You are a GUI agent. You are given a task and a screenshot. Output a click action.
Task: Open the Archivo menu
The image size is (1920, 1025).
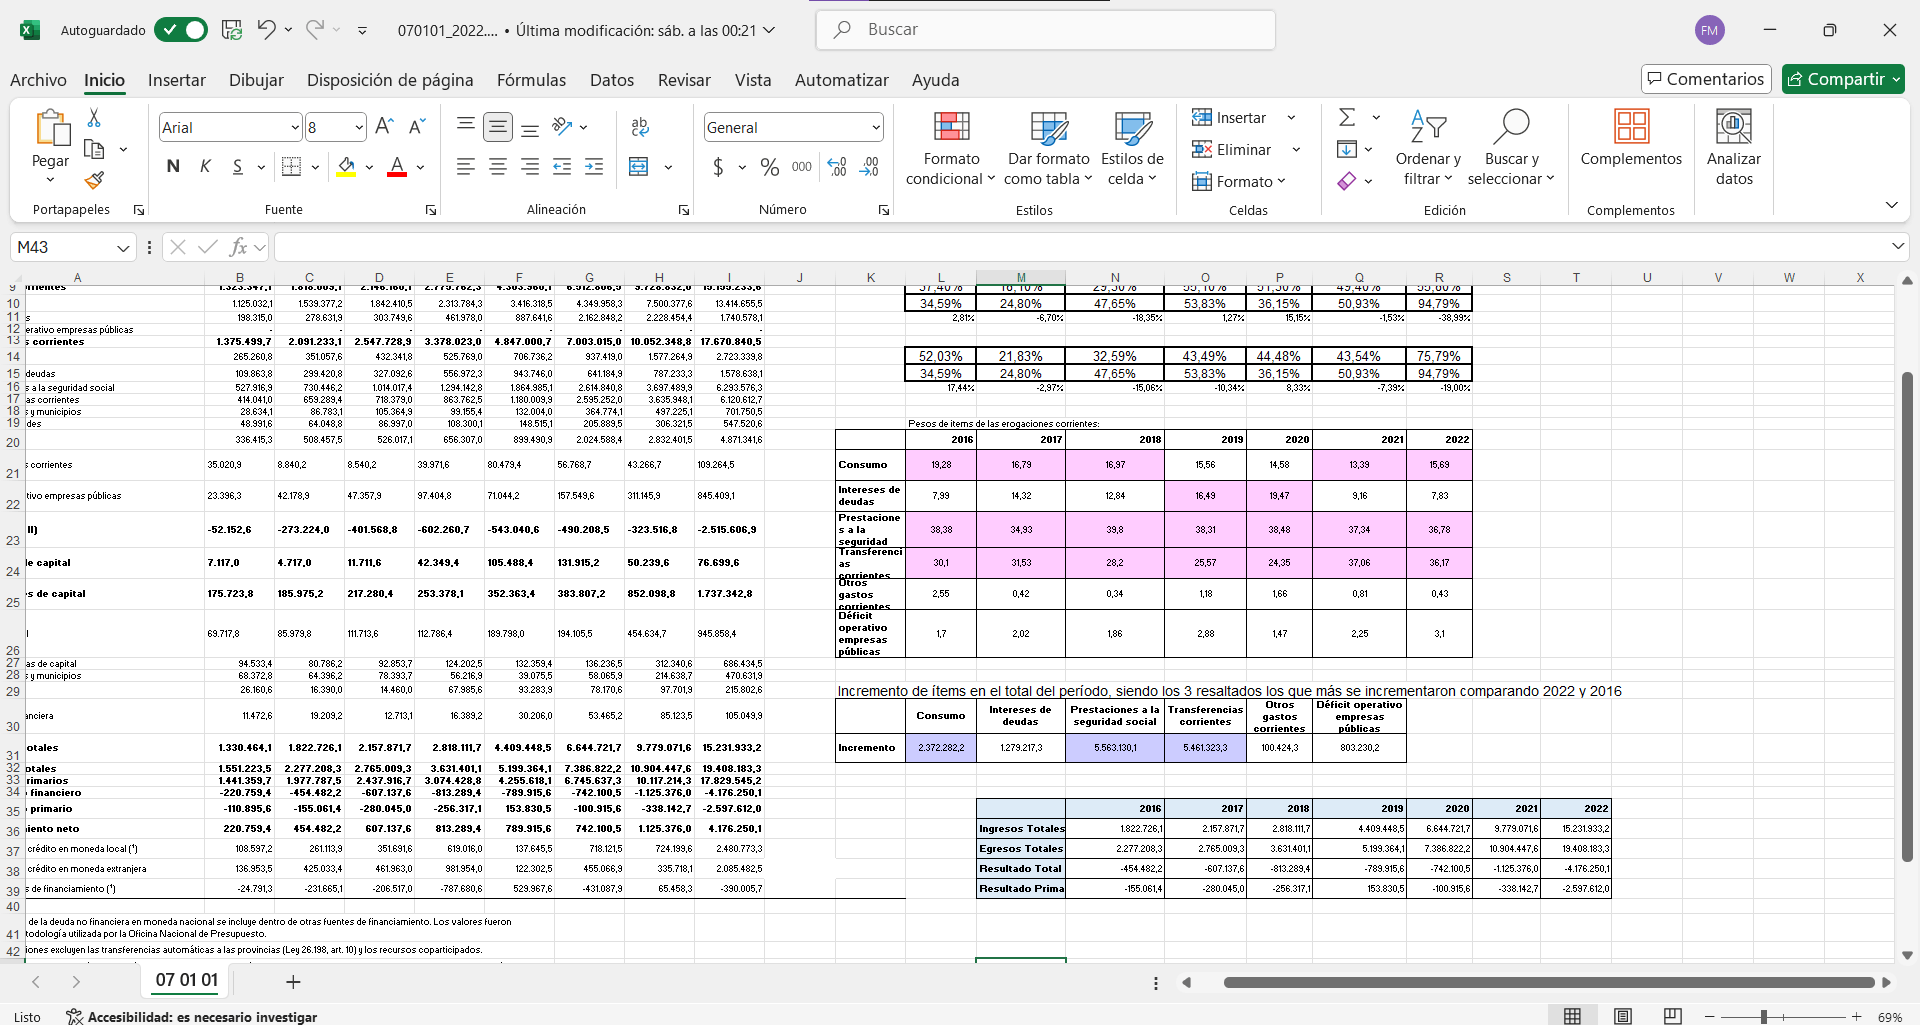click(38, 80)
